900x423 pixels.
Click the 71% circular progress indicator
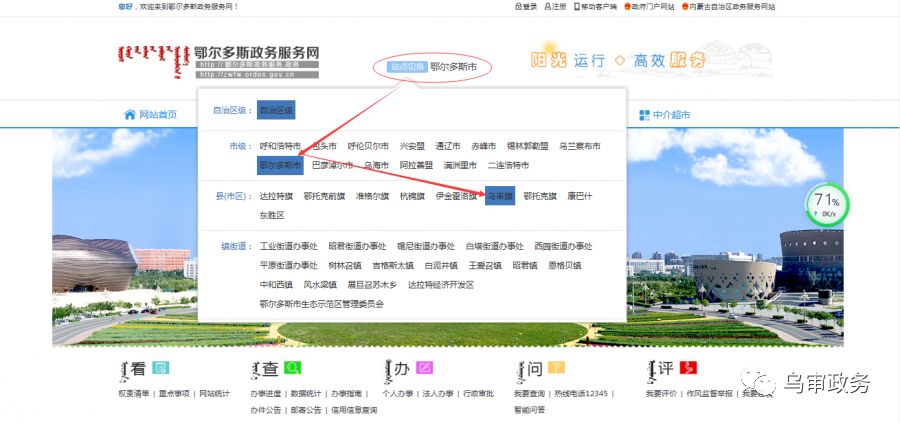click(826, 205)
